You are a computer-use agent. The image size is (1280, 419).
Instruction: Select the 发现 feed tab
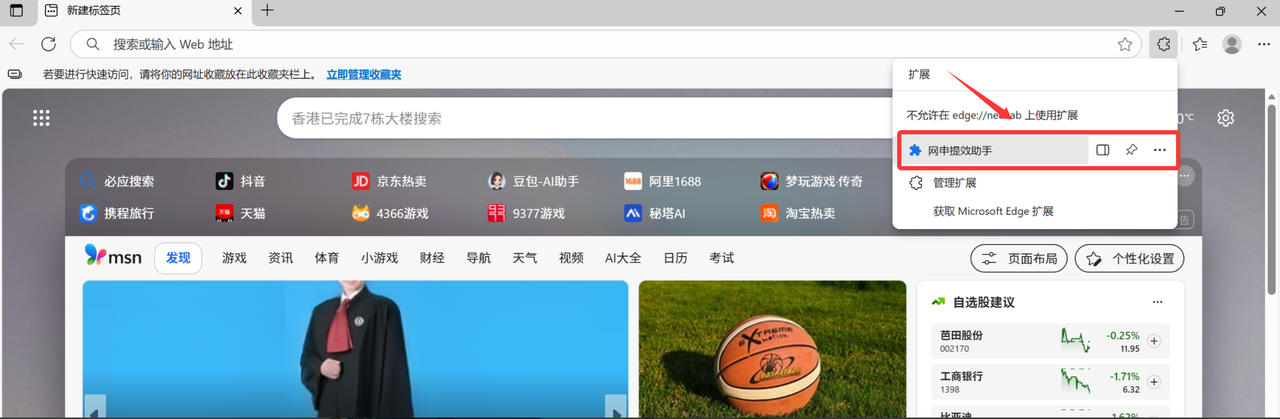(x=178, y=258)
